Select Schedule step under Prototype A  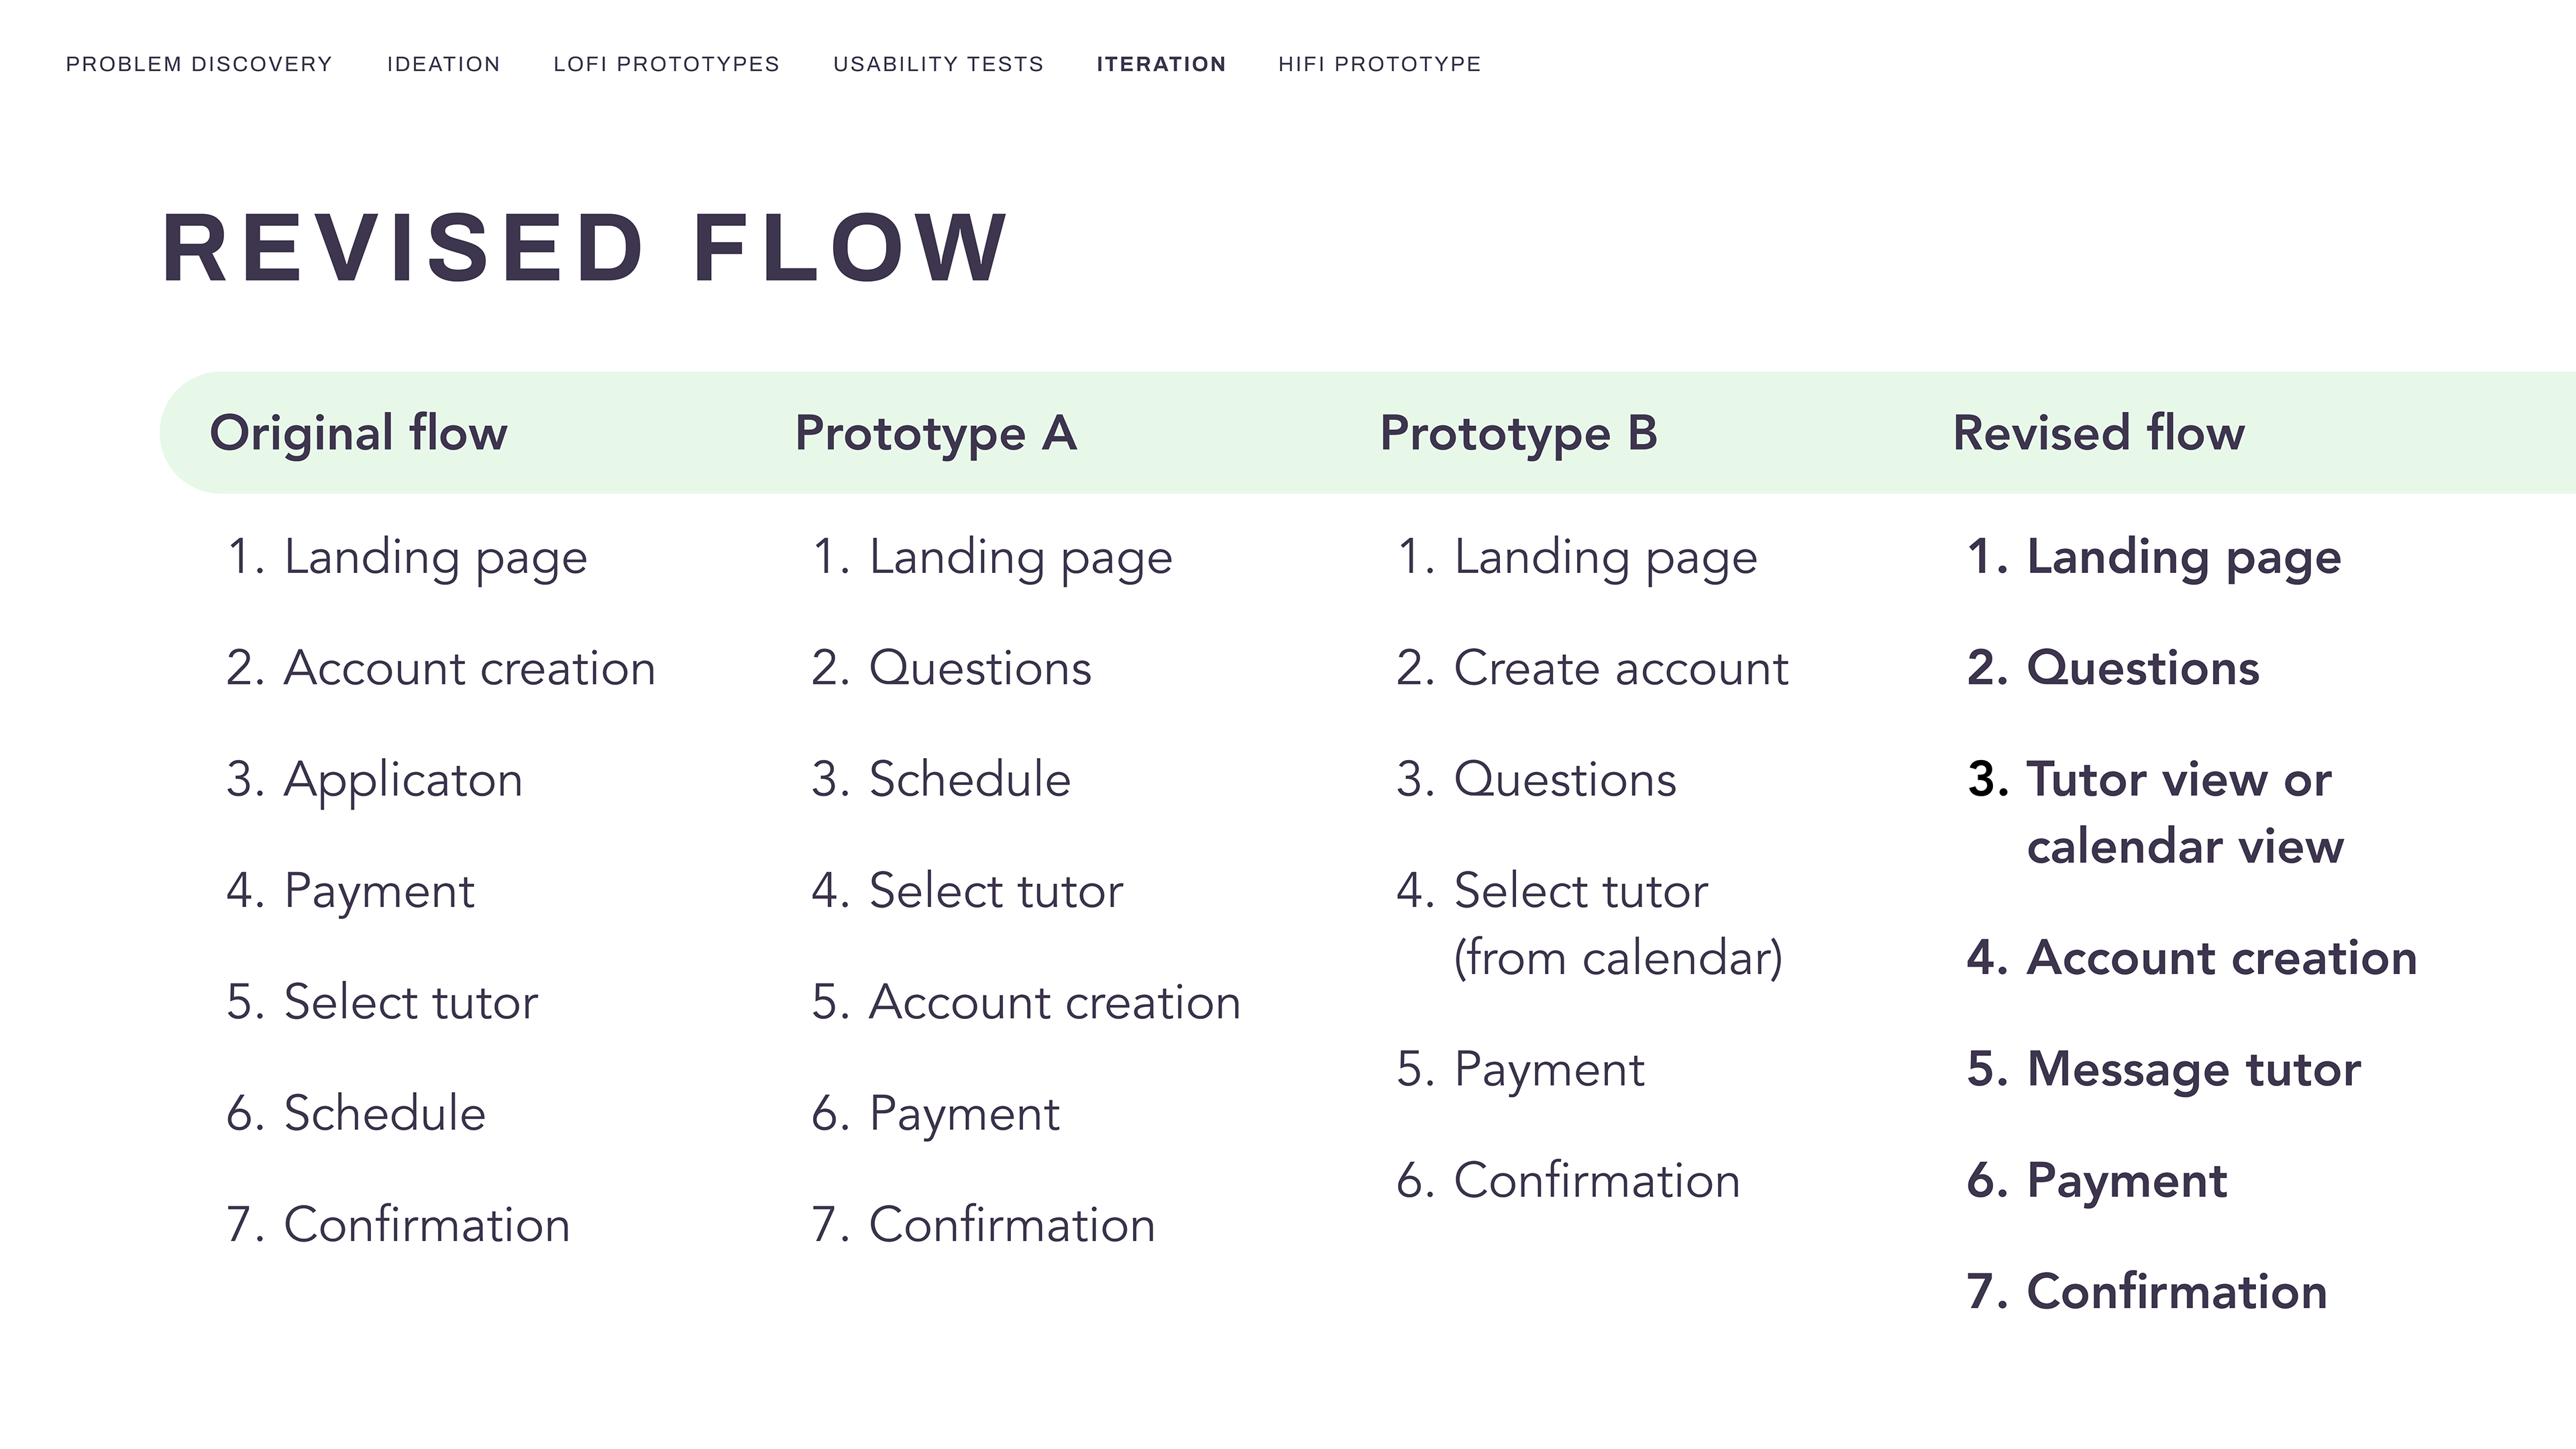pyautogui.click(x=941, y=779)
